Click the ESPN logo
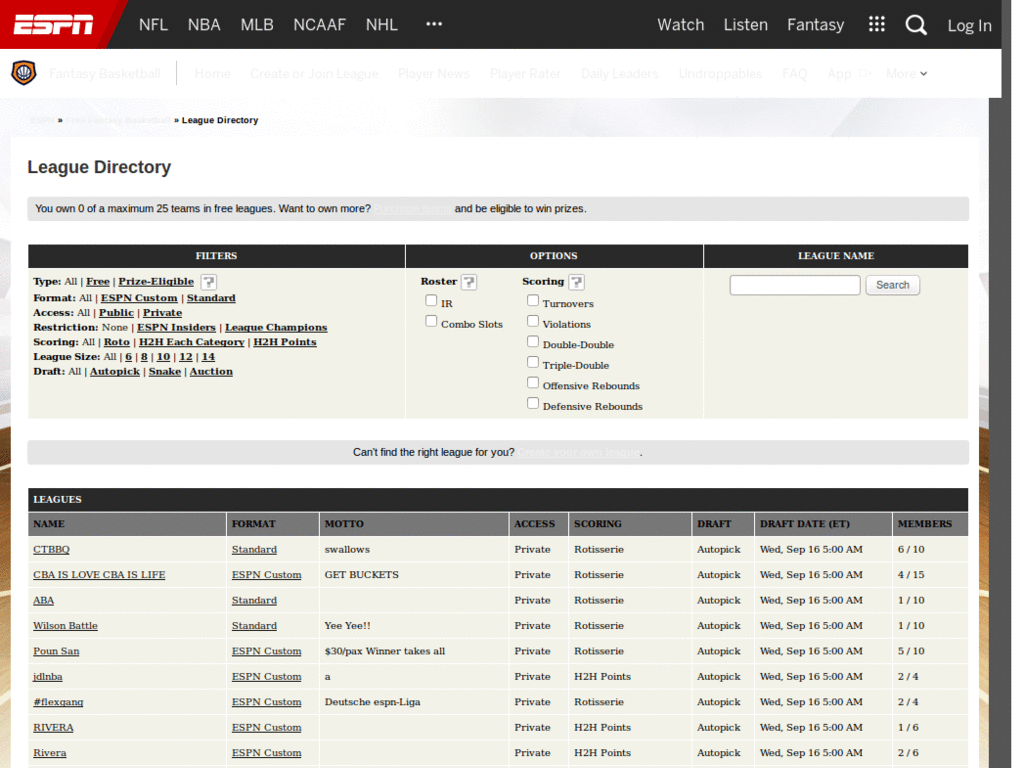This screenshot has height=768, width=1024. [x=54, y=24]
